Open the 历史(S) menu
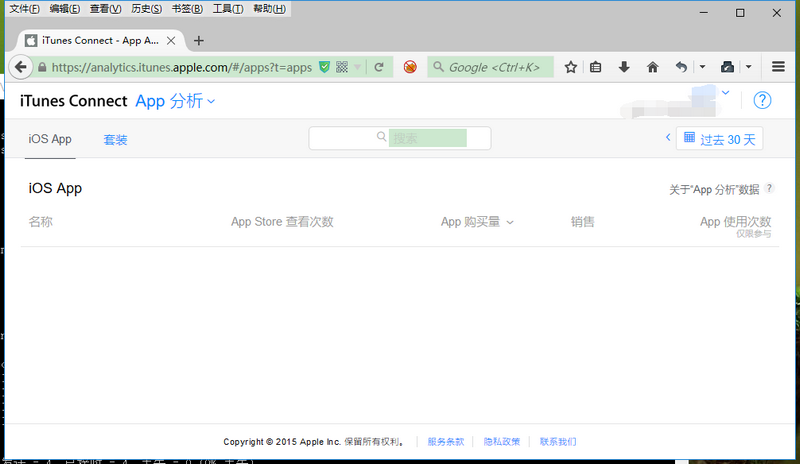 pos(146,9)
